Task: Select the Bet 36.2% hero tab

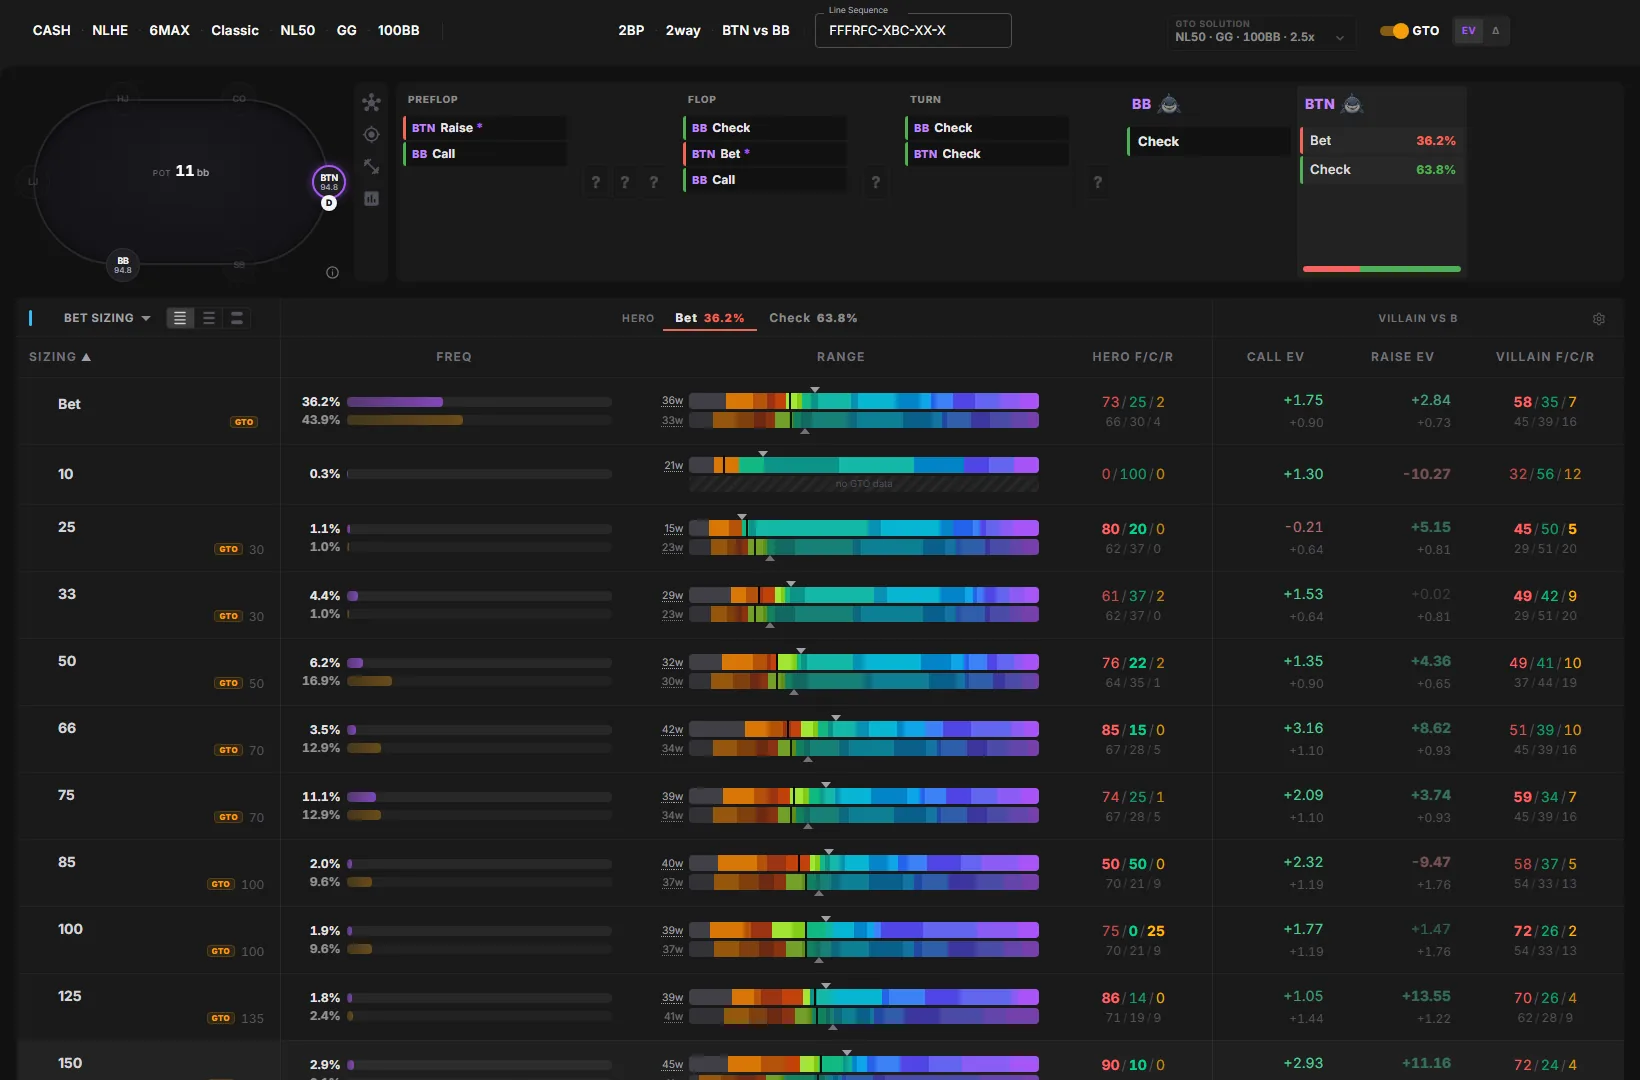Action: (709, 318)
